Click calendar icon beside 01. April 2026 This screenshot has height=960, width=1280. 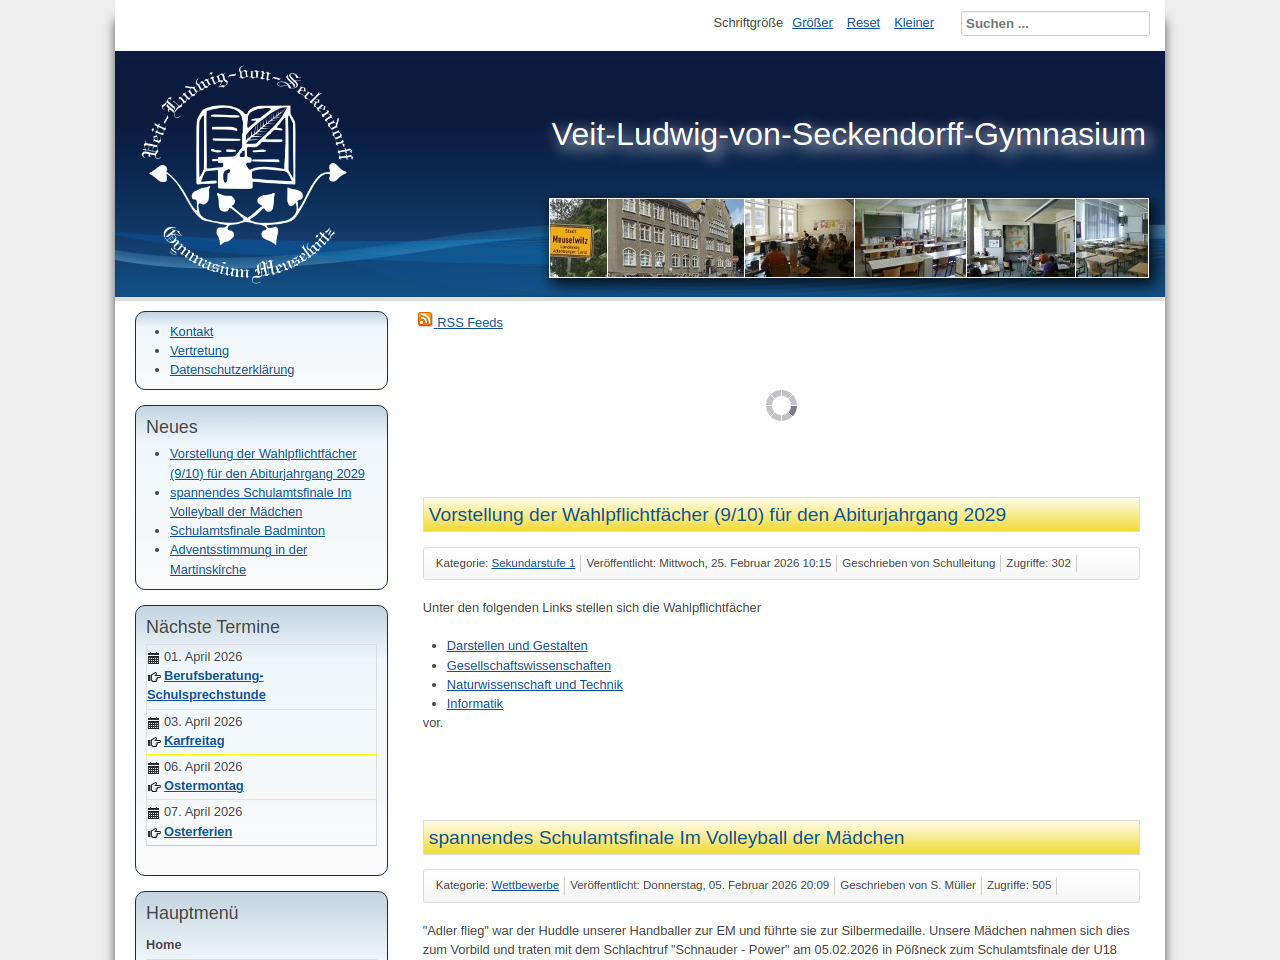(153, 658)
